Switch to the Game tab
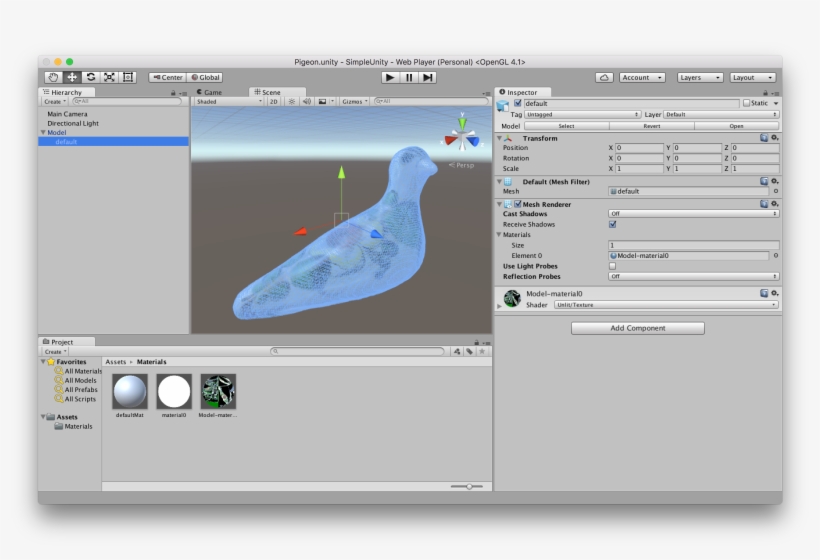820x560 pixels. (x=210, y=92)
